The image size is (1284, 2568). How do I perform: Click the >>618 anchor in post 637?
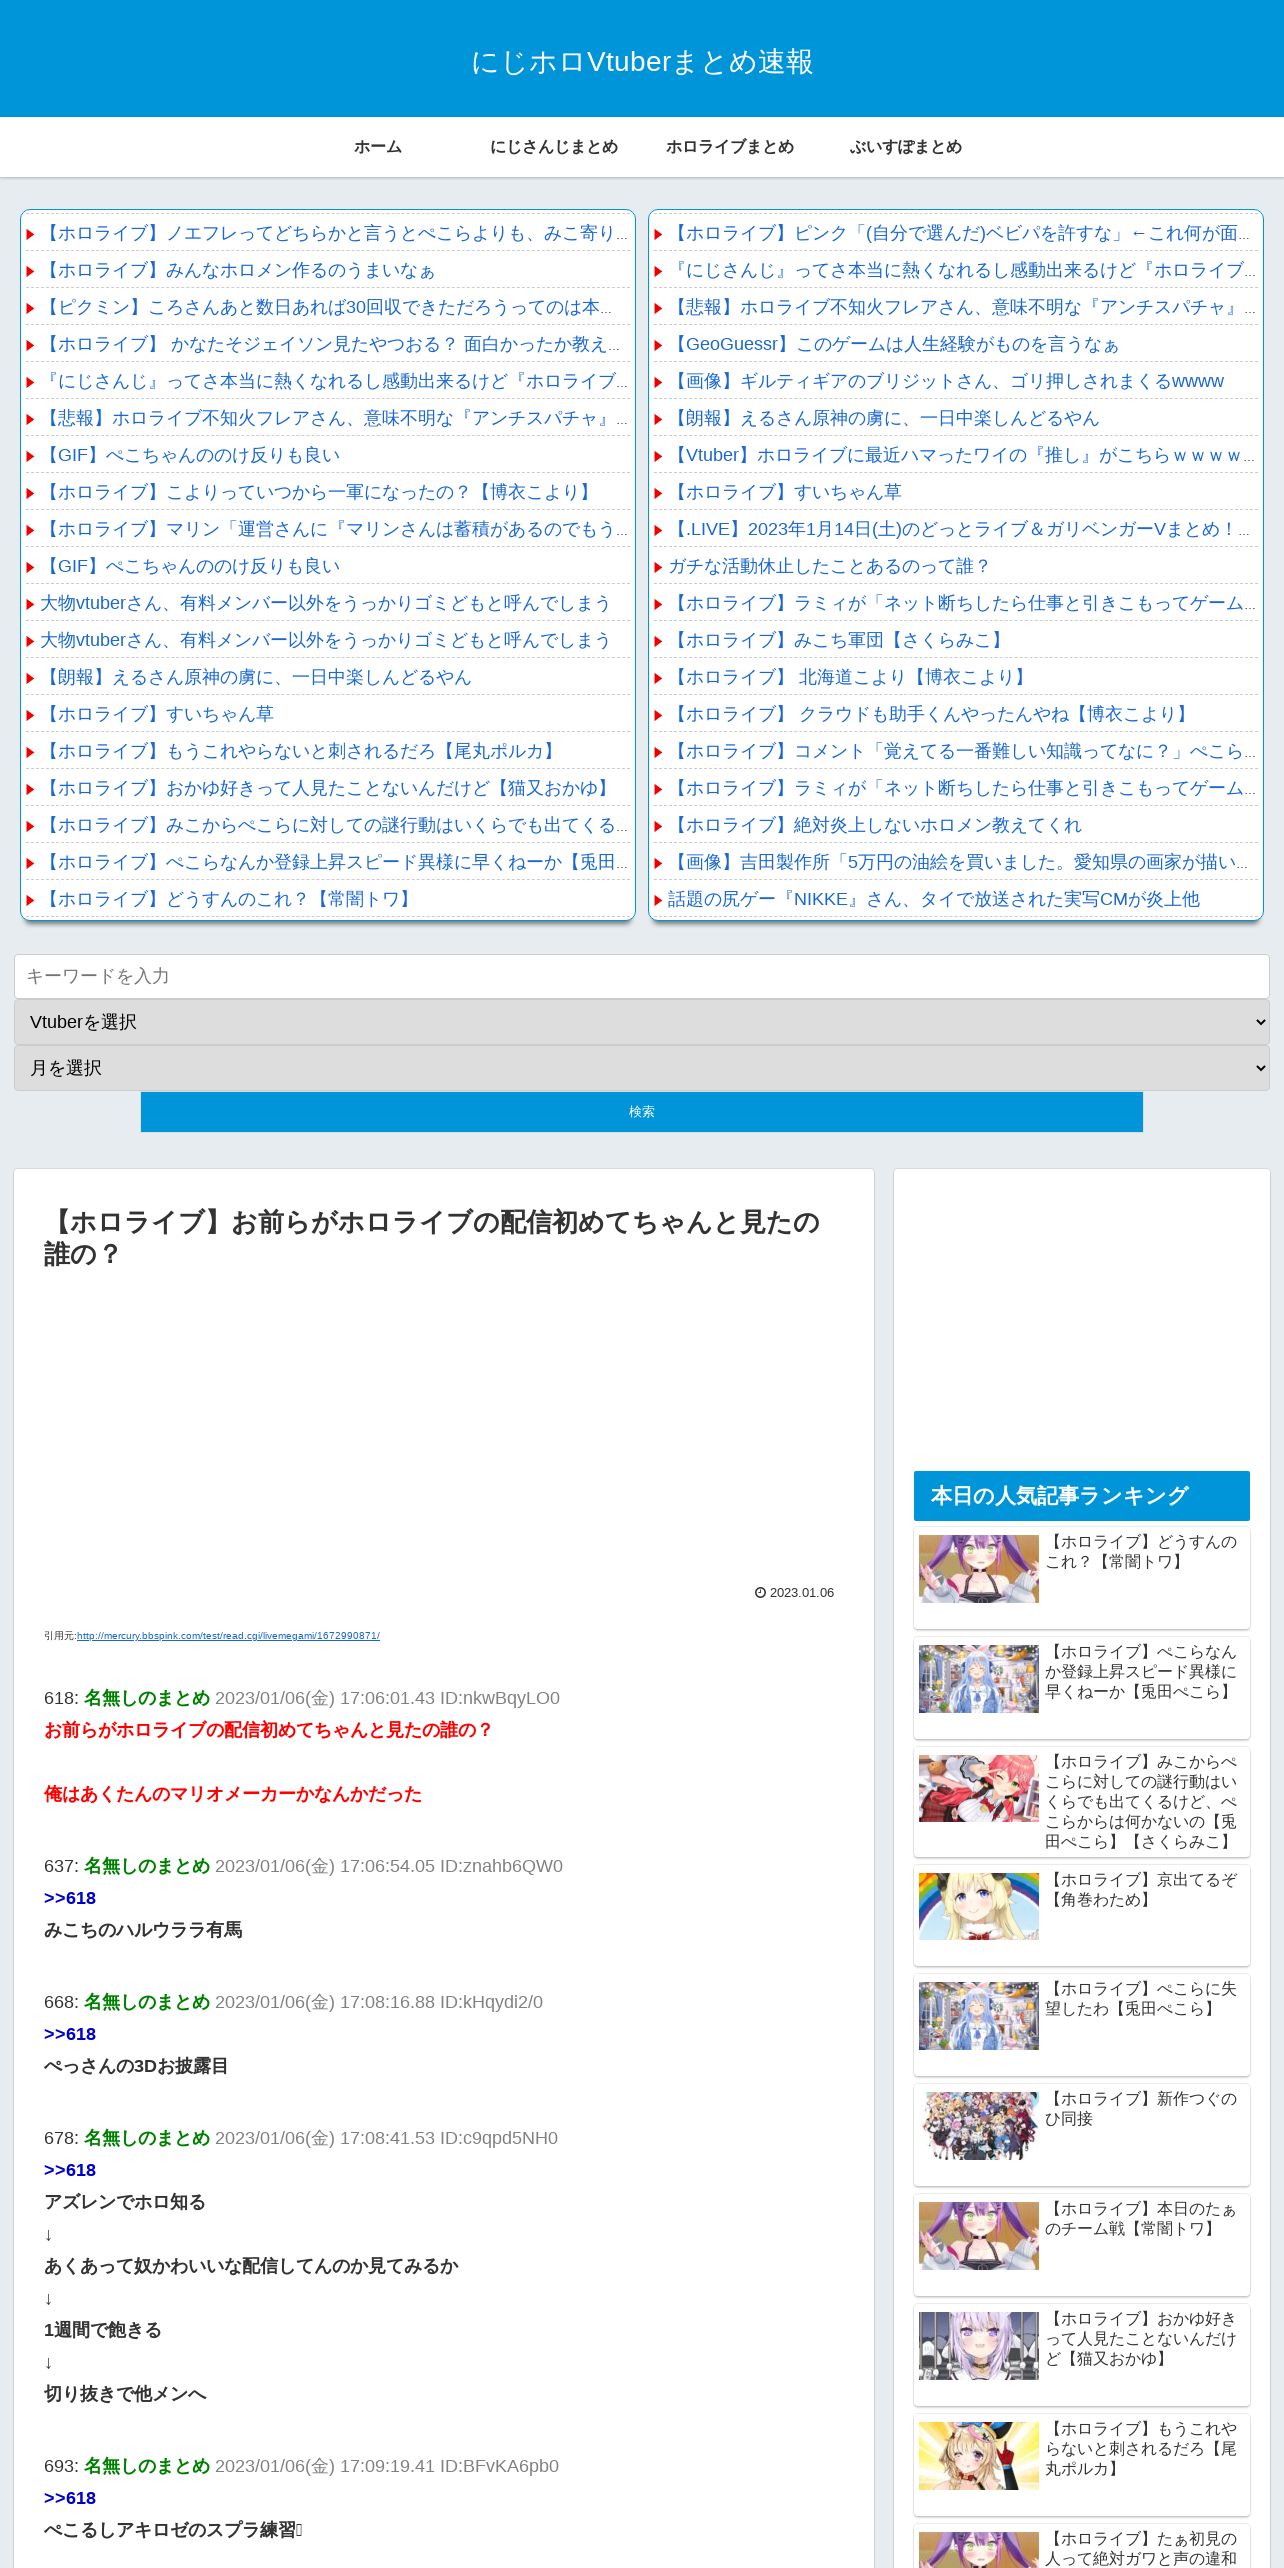point(70,1898)
